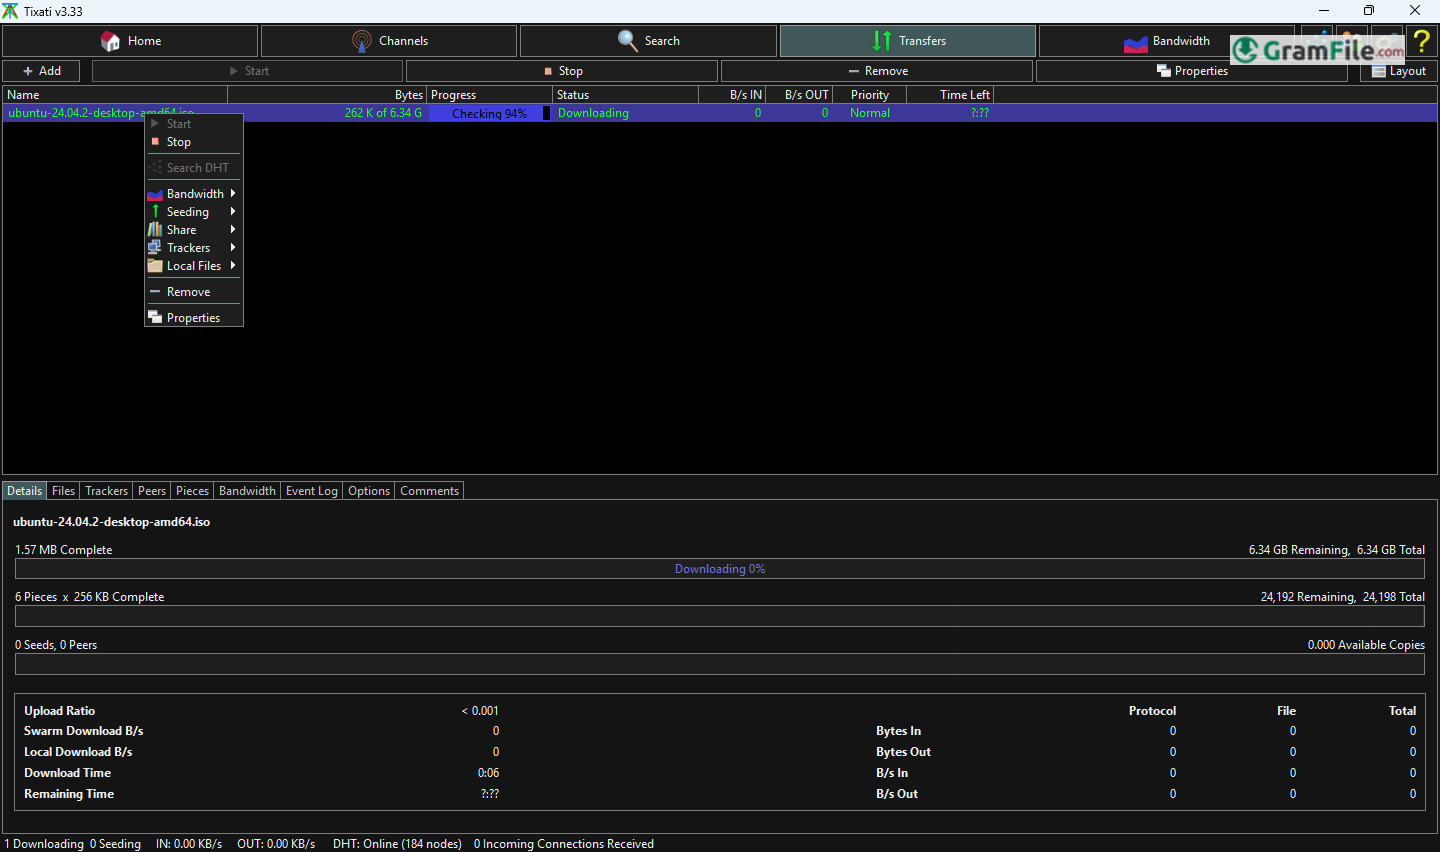The width and height of the screenshot is (1440, 852).
Task: Click the 'IN: 0.00 KB/s' status entry
Action: coord(189,844)
